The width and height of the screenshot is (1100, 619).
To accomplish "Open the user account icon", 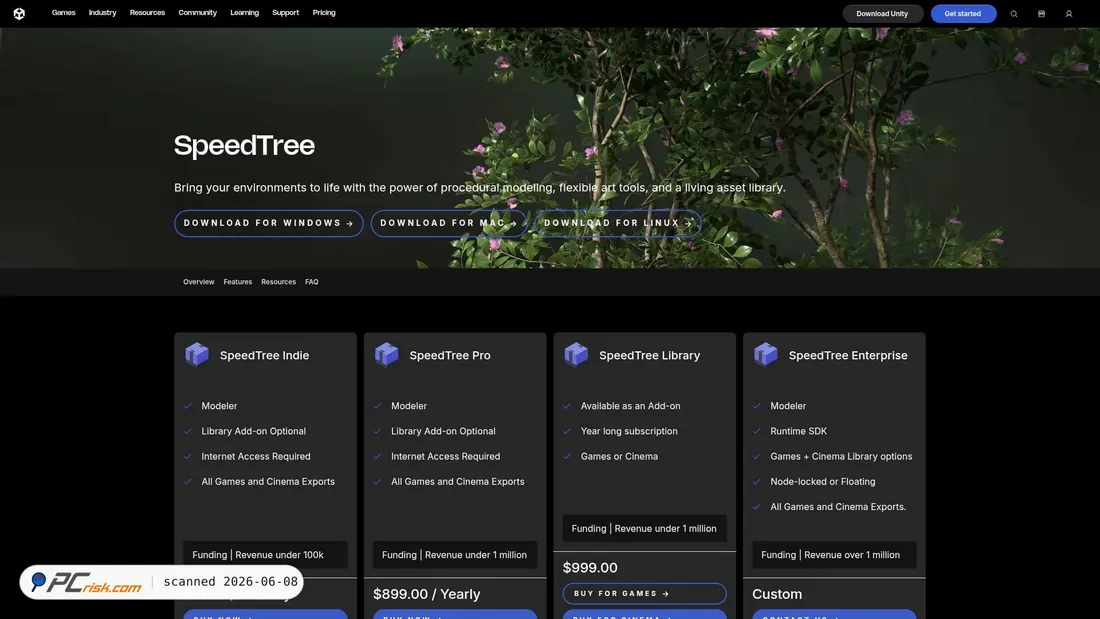I will click(1068, 13).
